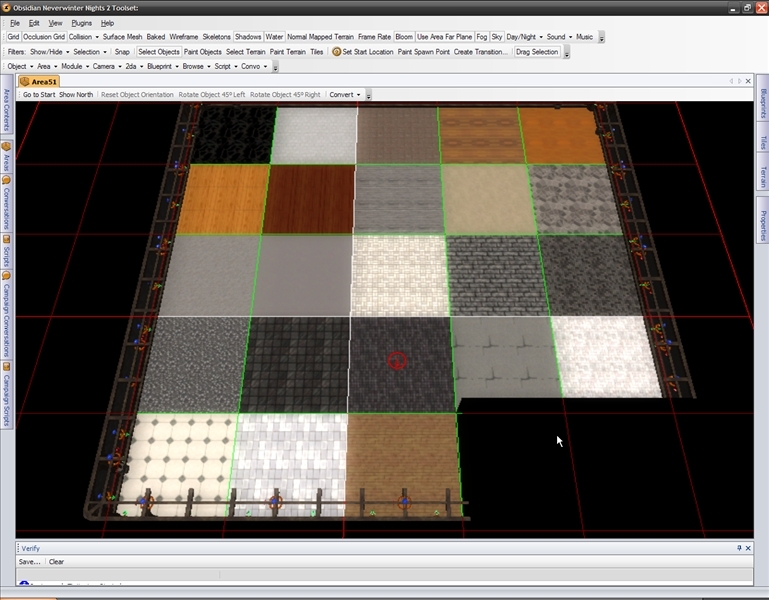Toggle the Shadows display option
This screenshot has width=769, height=600.
(248, 37)
